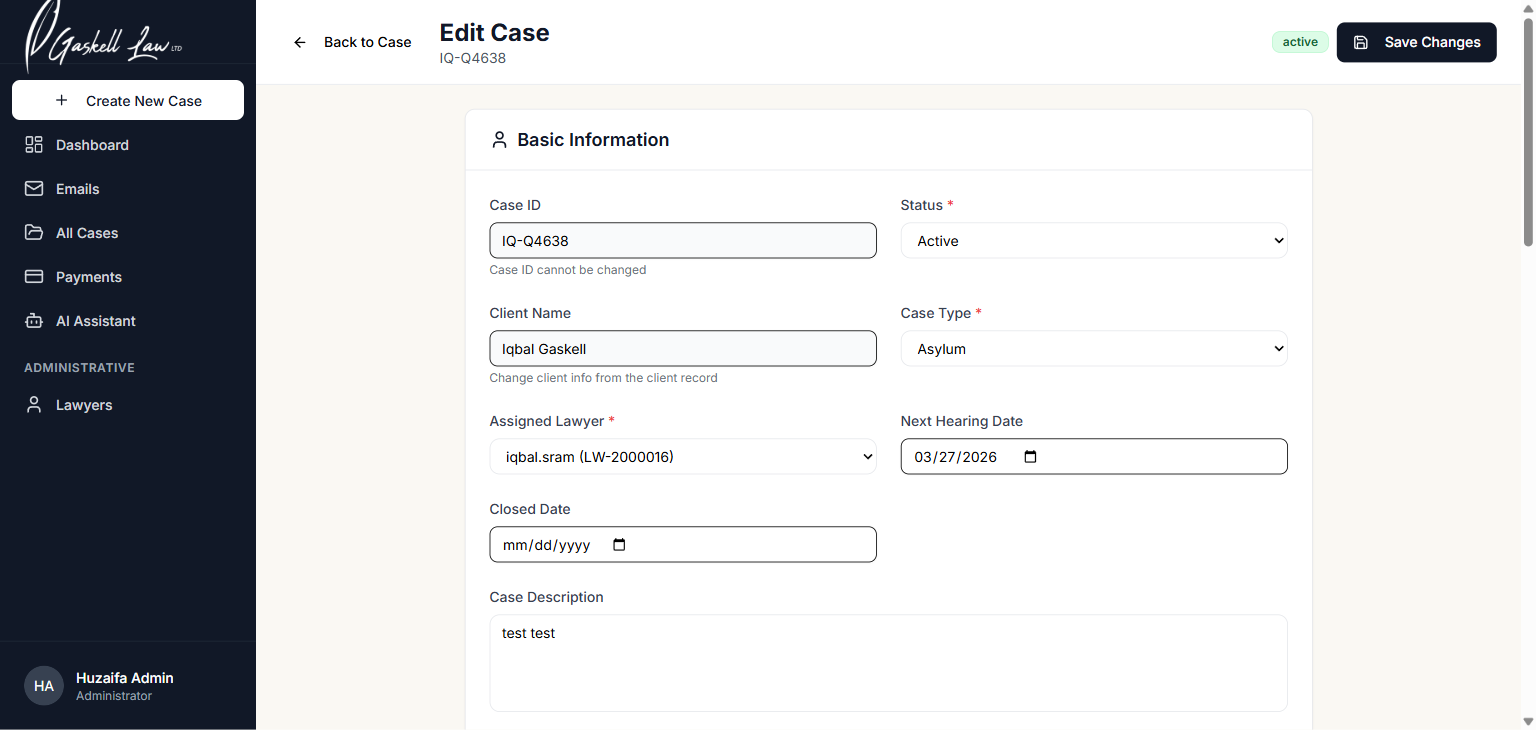Click inside the Case Description text area
This screenshot has width=1536, height=730.
click(x=888, y=662)
